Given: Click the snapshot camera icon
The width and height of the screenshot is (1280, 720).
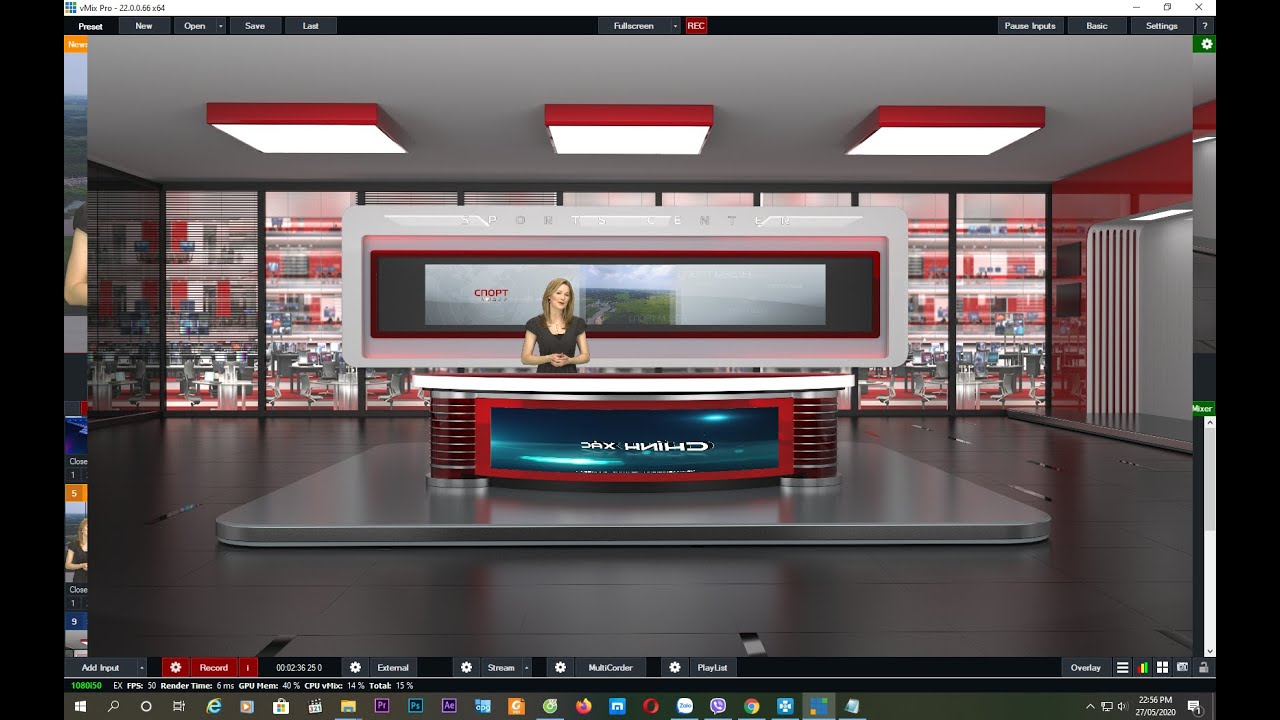Looking at the screenshot, I should (x=1183, y=667).
